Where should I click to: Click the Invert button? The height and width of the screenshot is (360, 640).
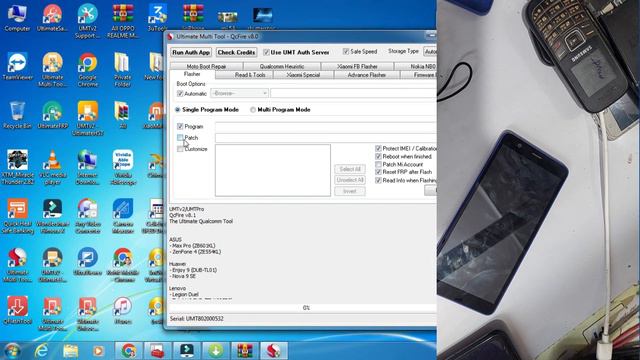pos(350,191)
